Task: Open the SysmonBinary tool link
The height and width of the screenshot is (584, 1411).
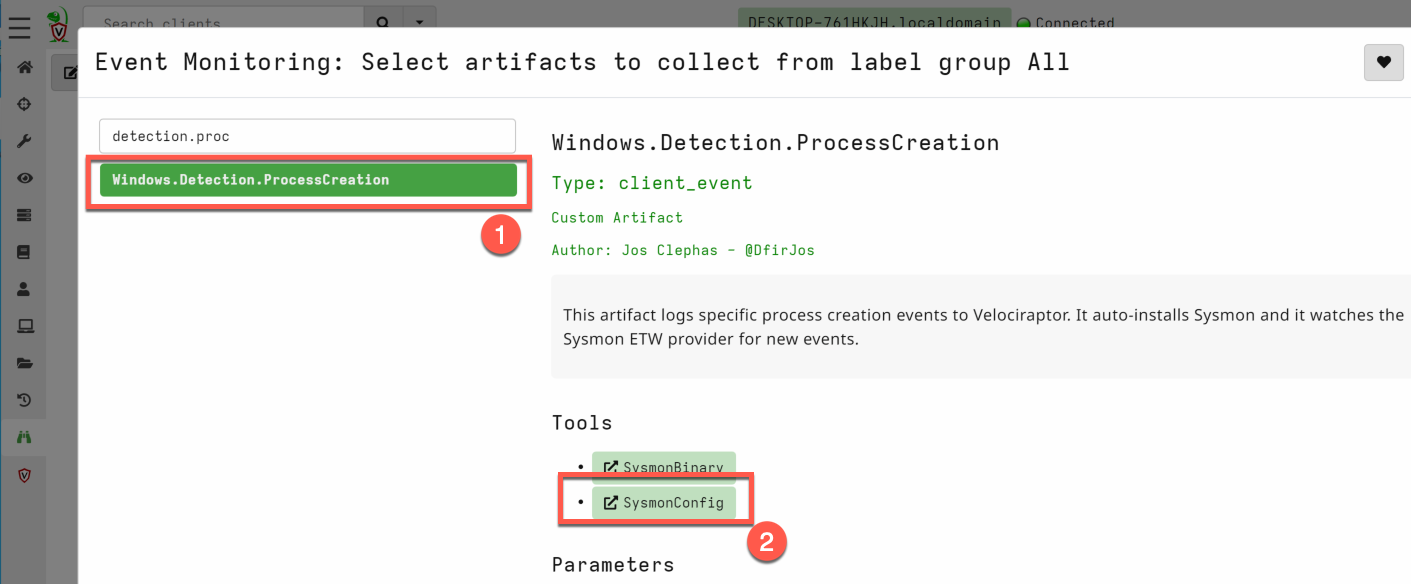Action: [664, 467]
